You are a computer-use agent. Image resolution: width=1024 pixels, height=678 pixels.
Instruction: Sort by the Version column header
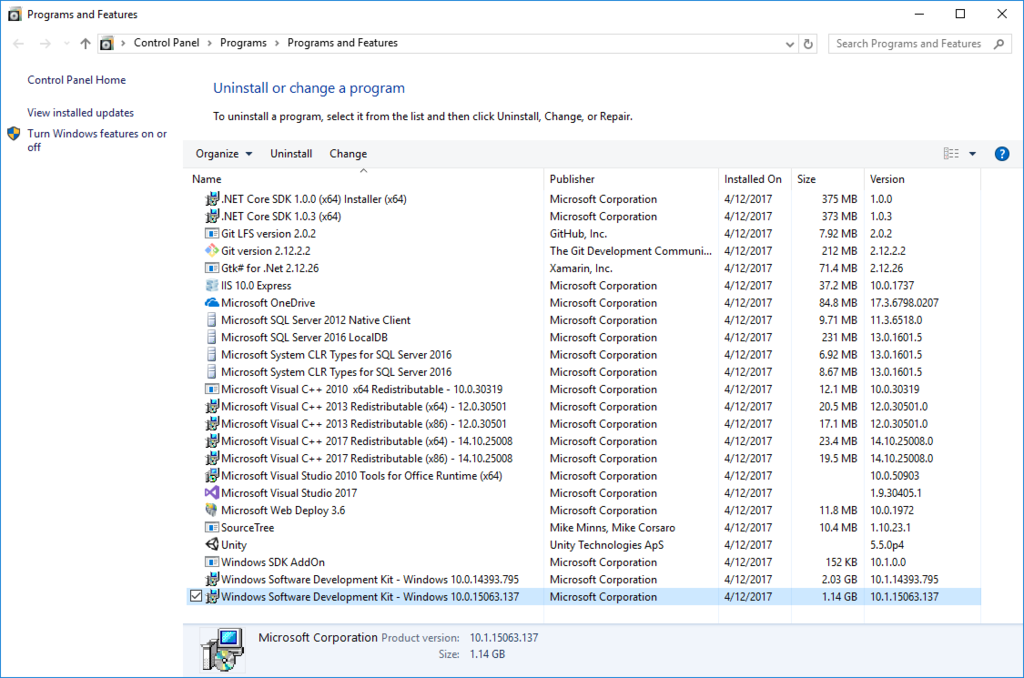(922, 179)
